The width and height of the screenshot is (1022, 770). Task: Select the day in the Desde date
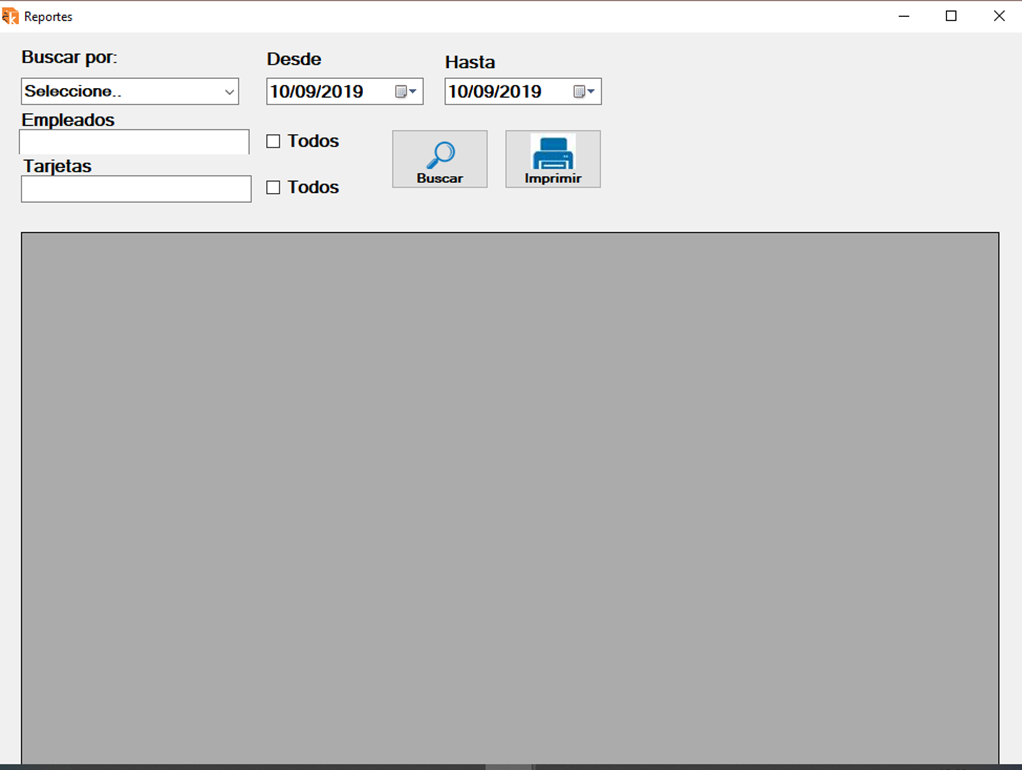tap(280, 92)
